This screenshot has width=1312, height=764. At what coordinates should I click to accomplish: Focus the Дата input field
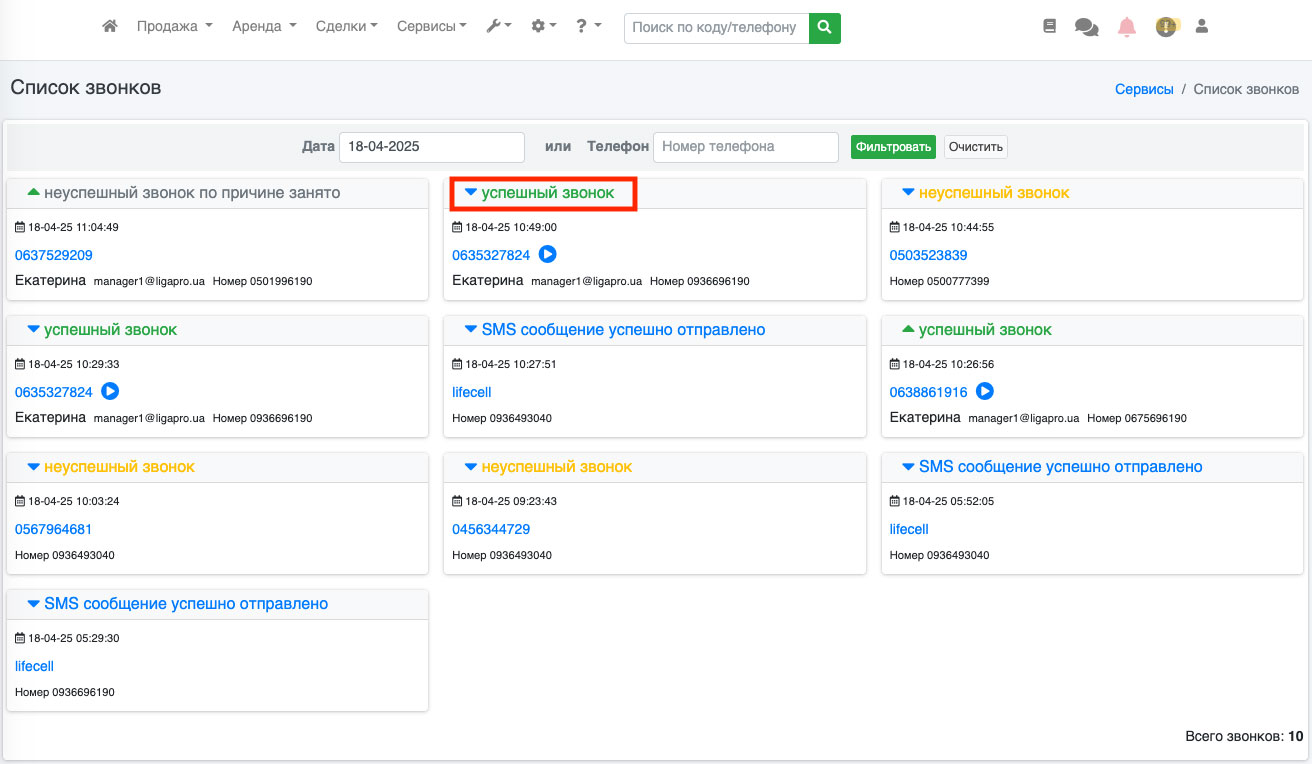tap(431, 147)
